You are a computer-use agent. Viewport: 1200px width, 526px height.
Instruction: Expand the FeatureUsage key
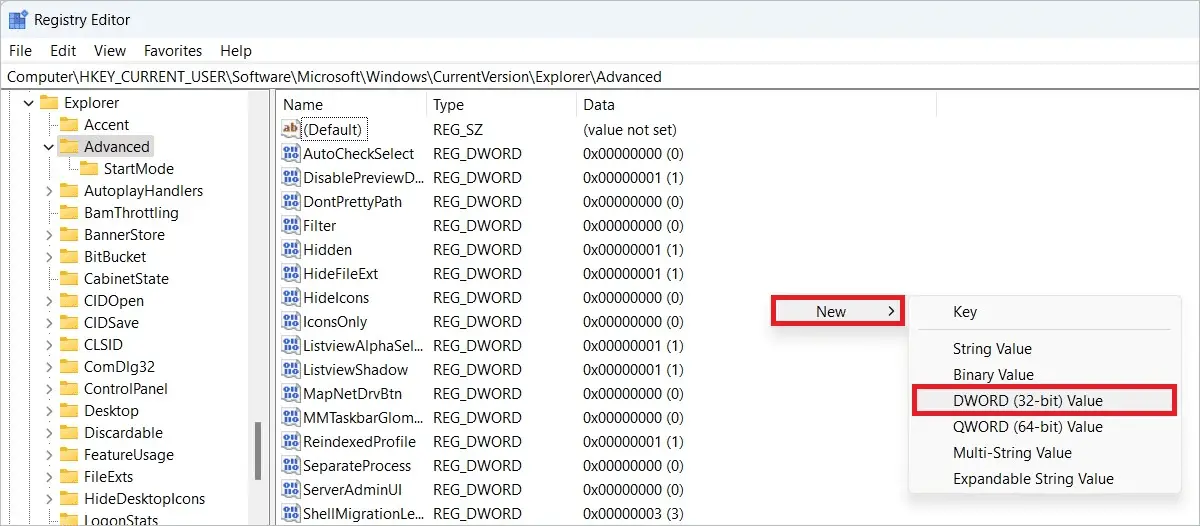(48, 454)
